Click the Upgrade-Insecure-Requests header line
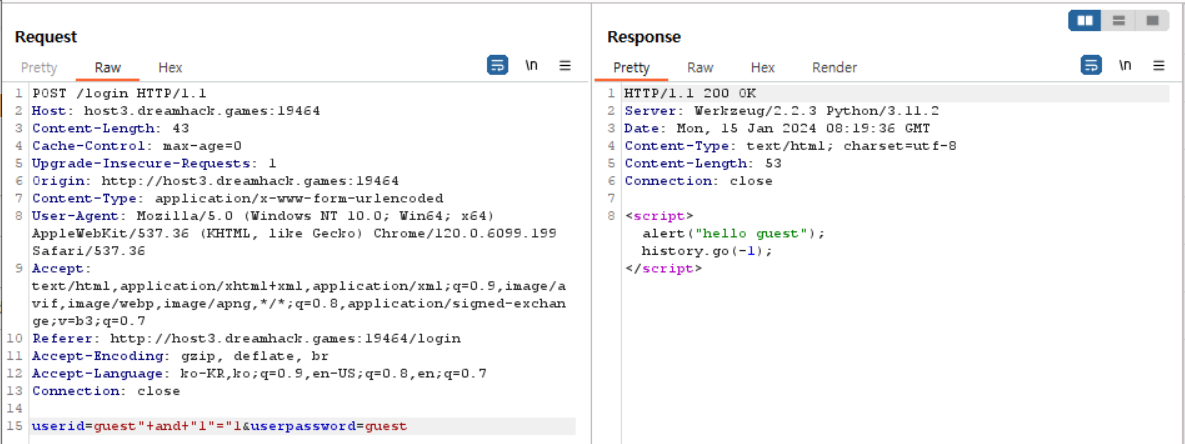Image resolution: width=1185 pixels, height=444 pixels. point(154,163)
